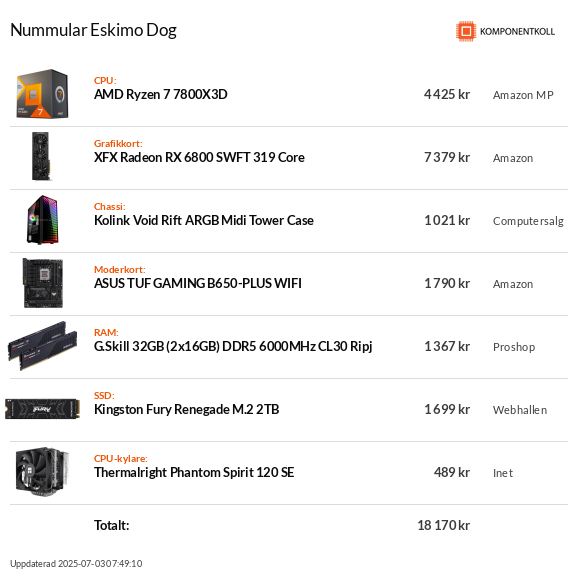Open the AMD Ryzen 7 7800X3D box image
The width and height of the screenshot is (577, 577).
[x=42, y=94]
